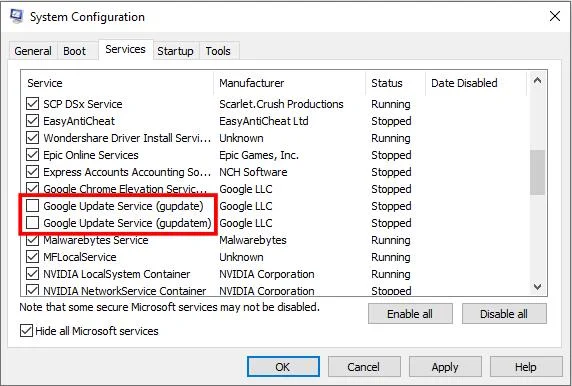Screen dimensions: 572x386
Task: Click the scroll down arrow in services list
Action: click(537, 287)
